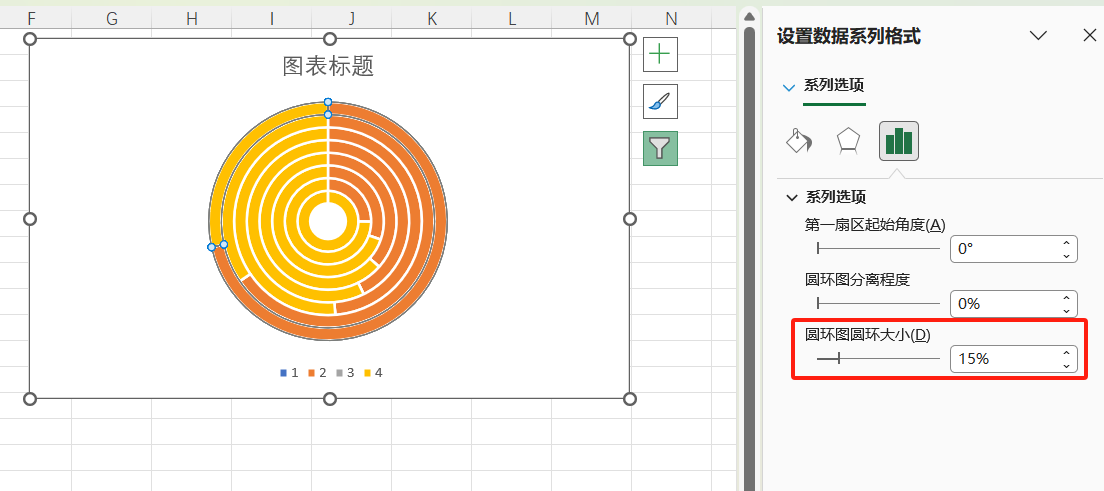
Task: Switch to Effects pentagon tab
Action: point(848,141)
